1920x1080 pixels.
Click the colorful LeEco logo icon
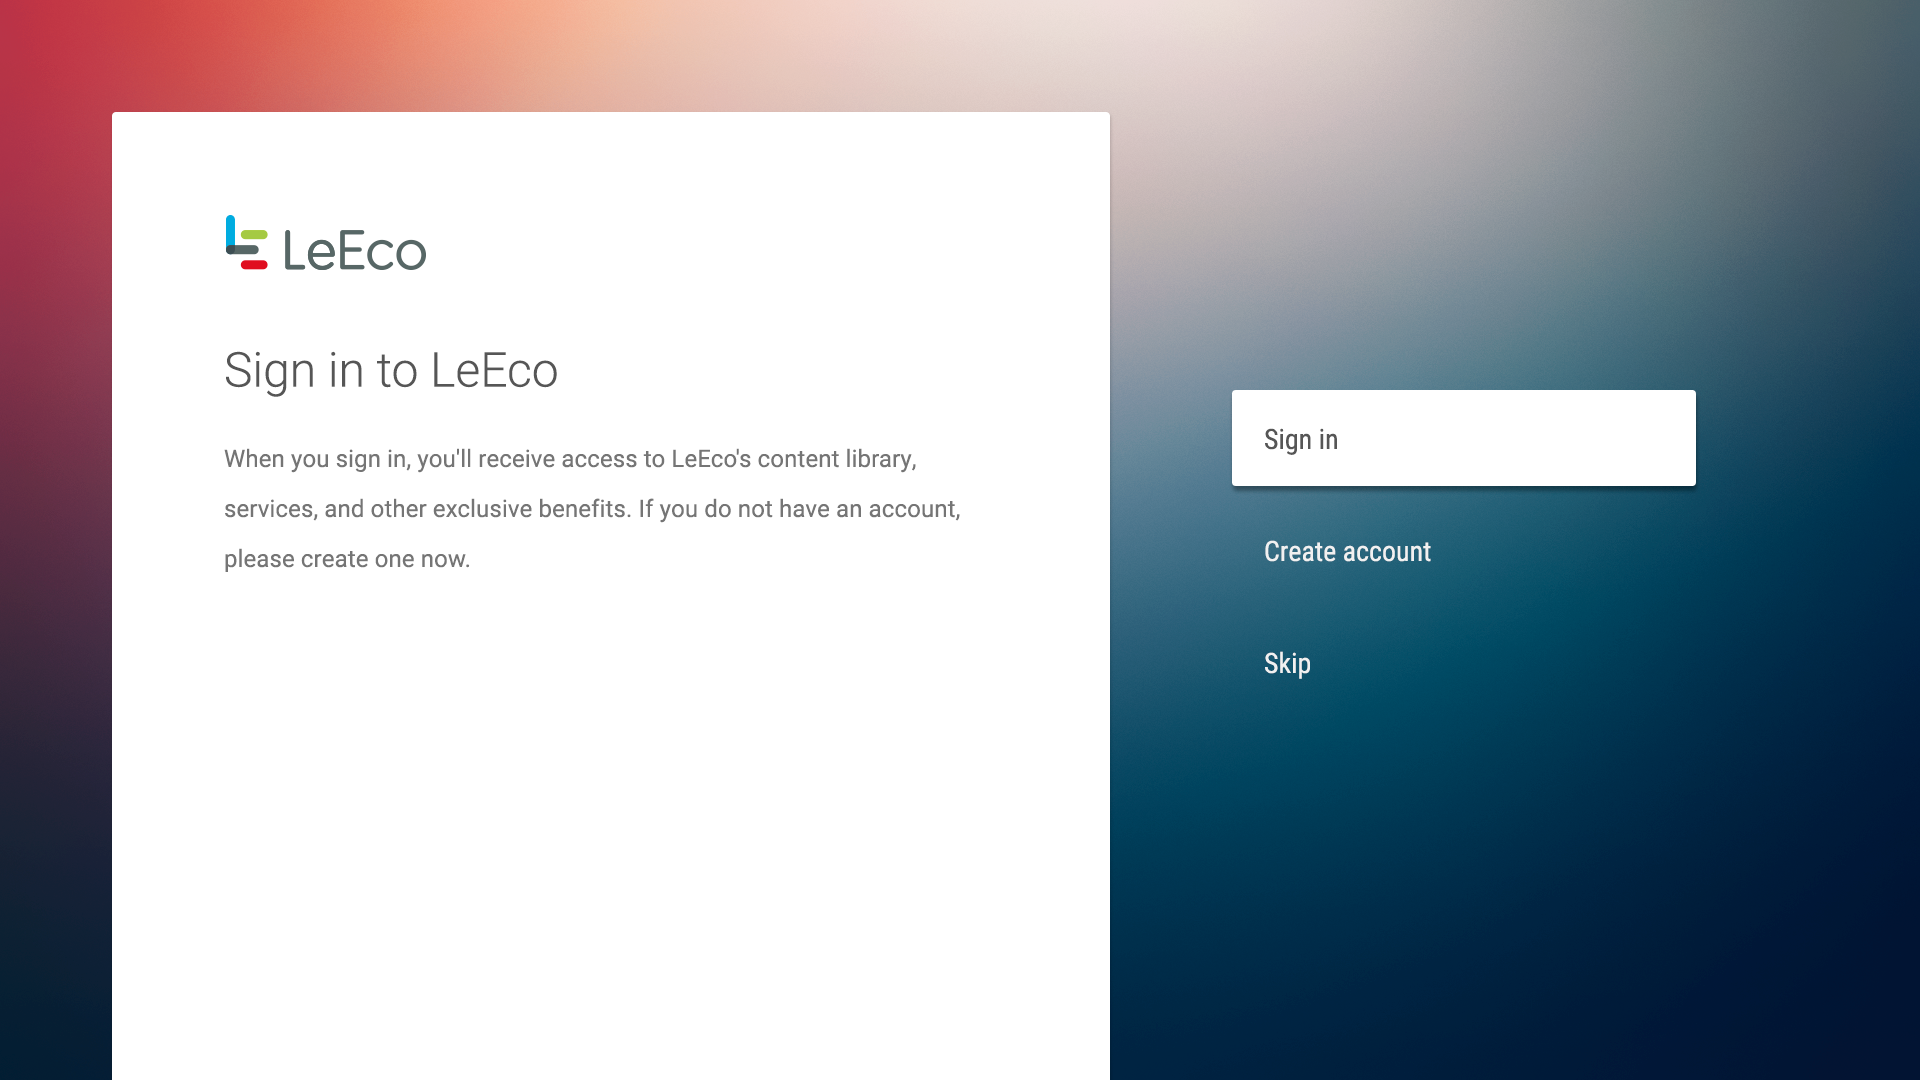click(x=246, y=242)
